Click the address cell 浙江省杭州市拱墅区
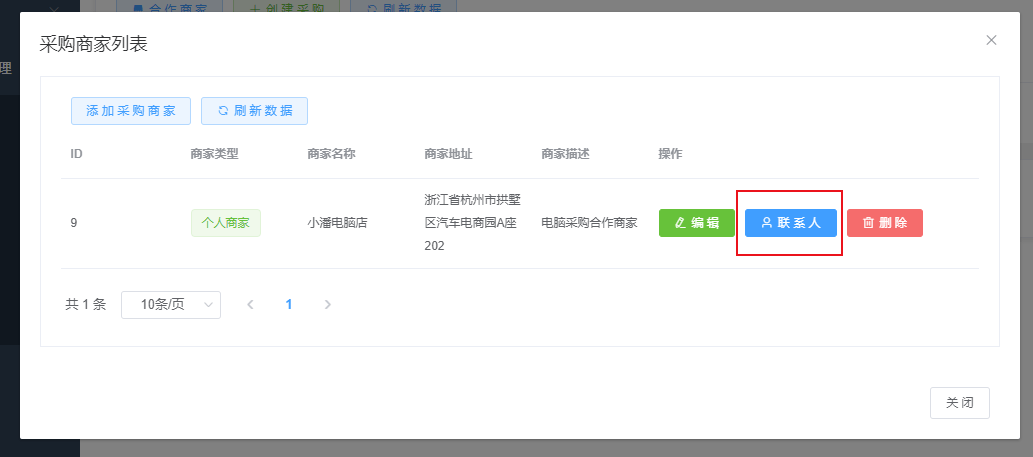The image size is (1033, 457). point(472,223)
